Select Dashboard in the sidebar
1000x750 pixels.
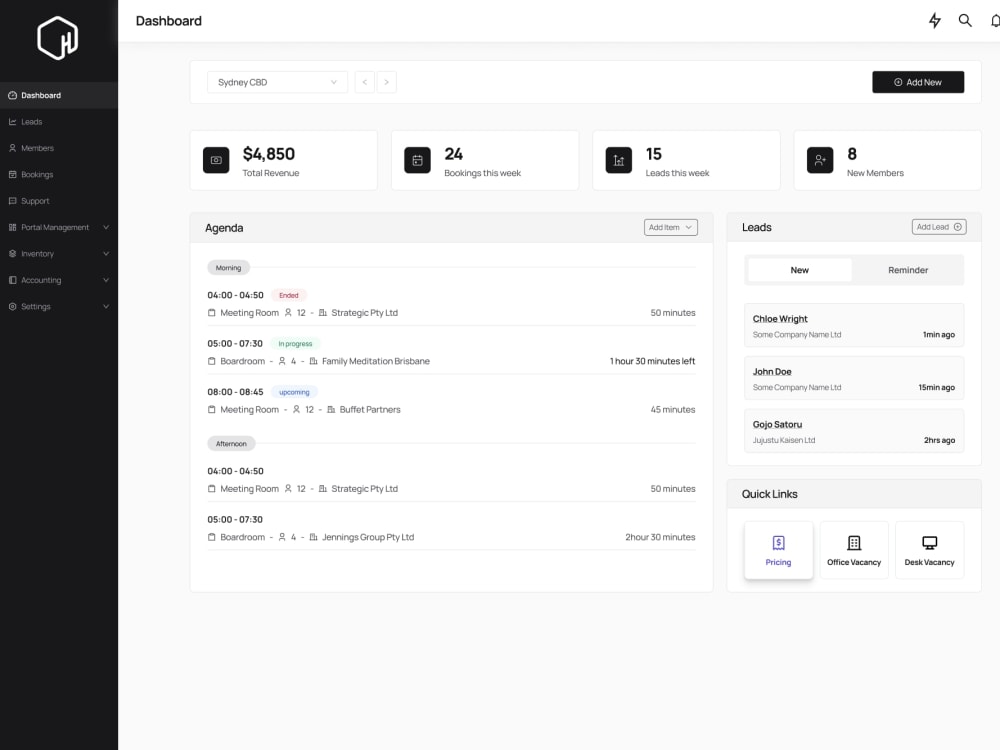click(x=59, y=95)
